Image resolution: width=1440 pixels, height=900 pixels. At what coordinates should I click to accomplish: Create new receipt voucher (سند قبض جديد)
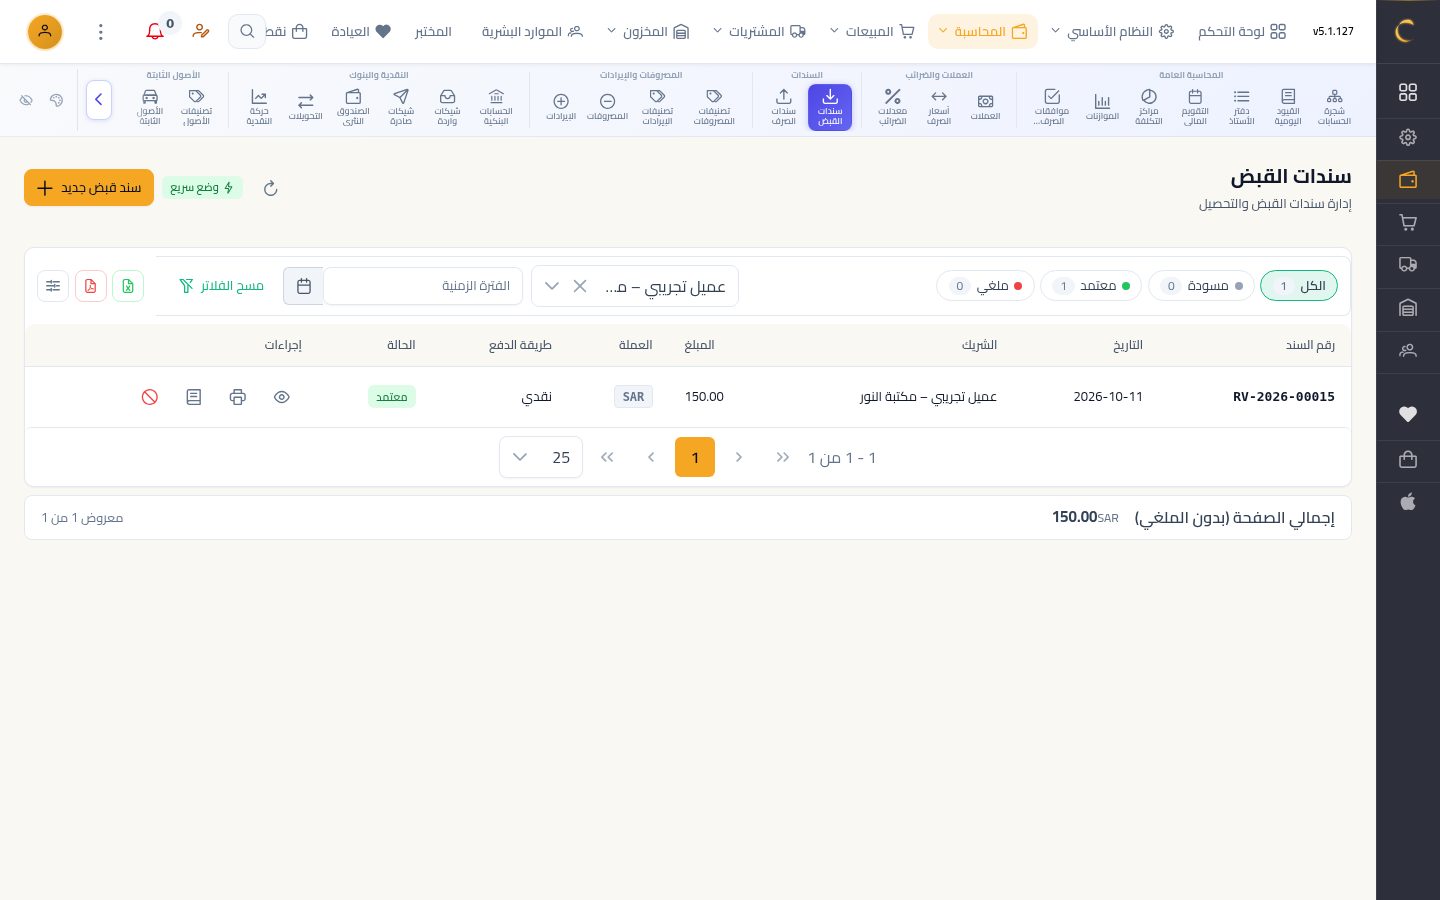pyautogui.click(x=89, y=188)
